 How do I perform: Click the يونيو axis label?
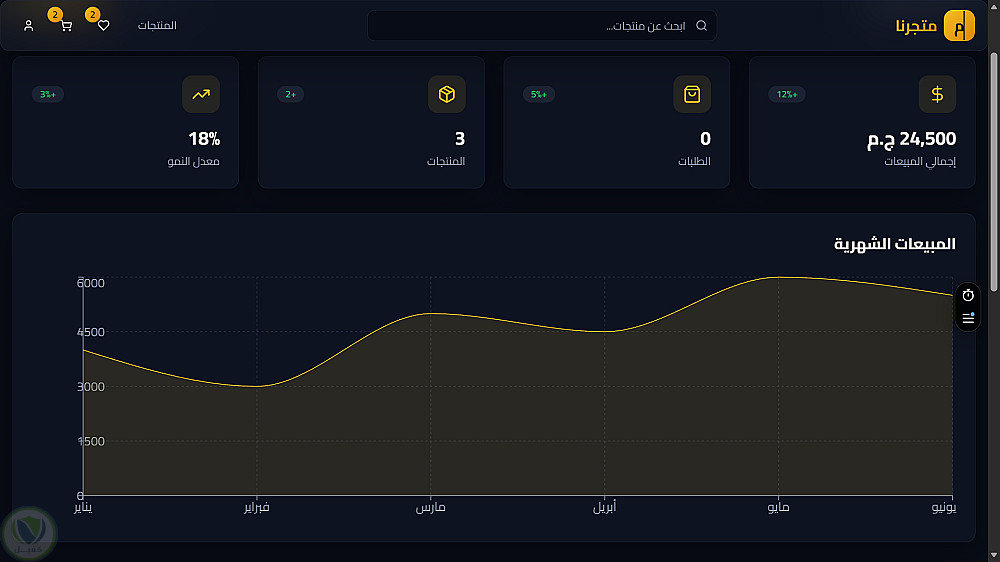coord(944,507)
